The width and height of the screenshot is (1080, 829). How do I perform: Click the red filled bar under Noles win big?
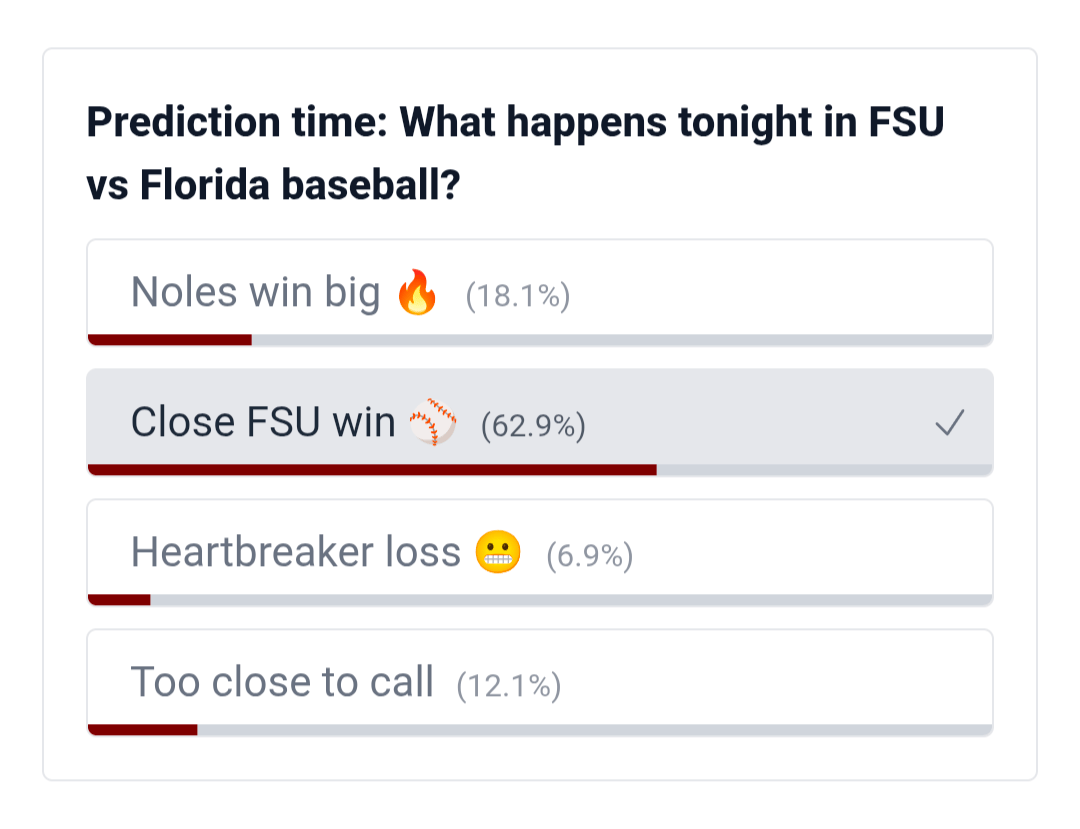[170, 340]
